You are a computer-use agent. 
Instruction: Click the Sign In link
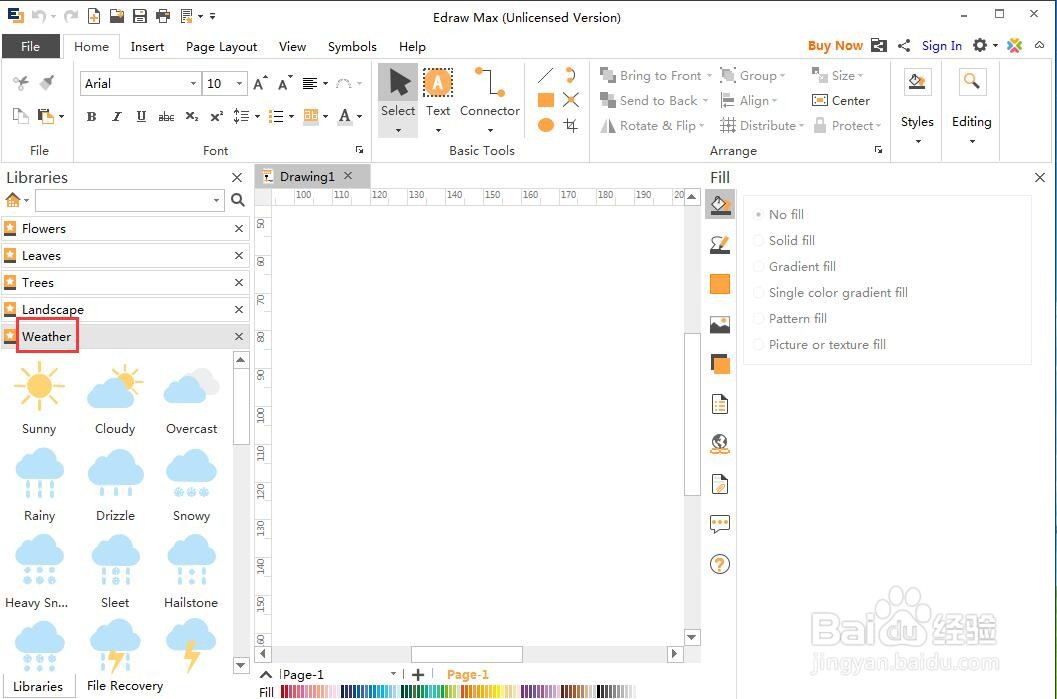[x=942, y=46]
